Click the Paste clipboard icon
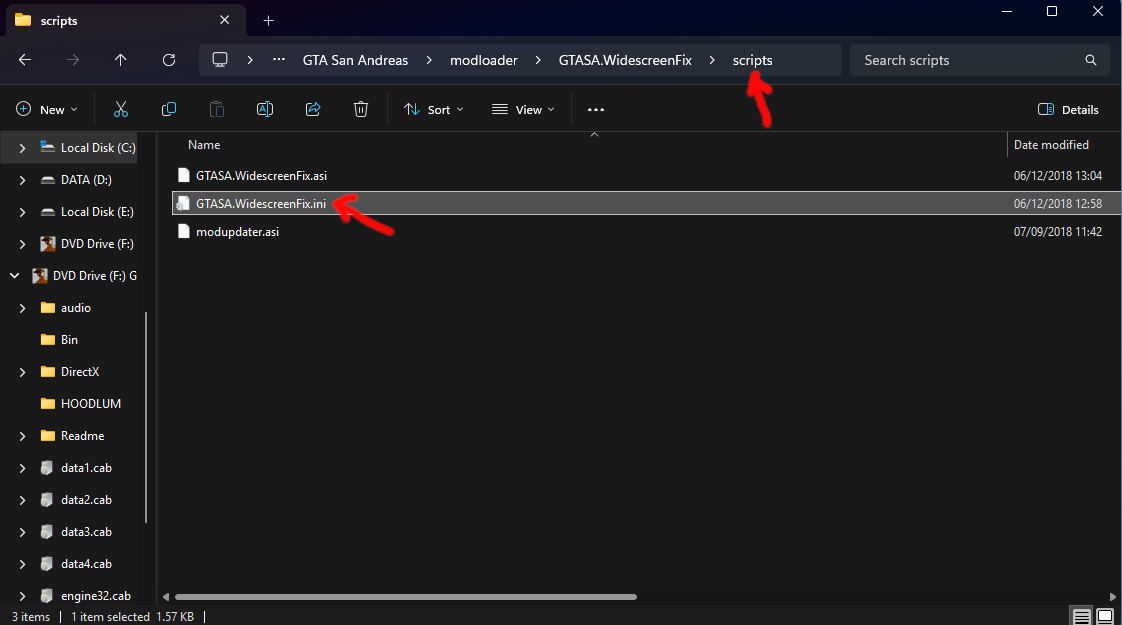 pos(217,110)
